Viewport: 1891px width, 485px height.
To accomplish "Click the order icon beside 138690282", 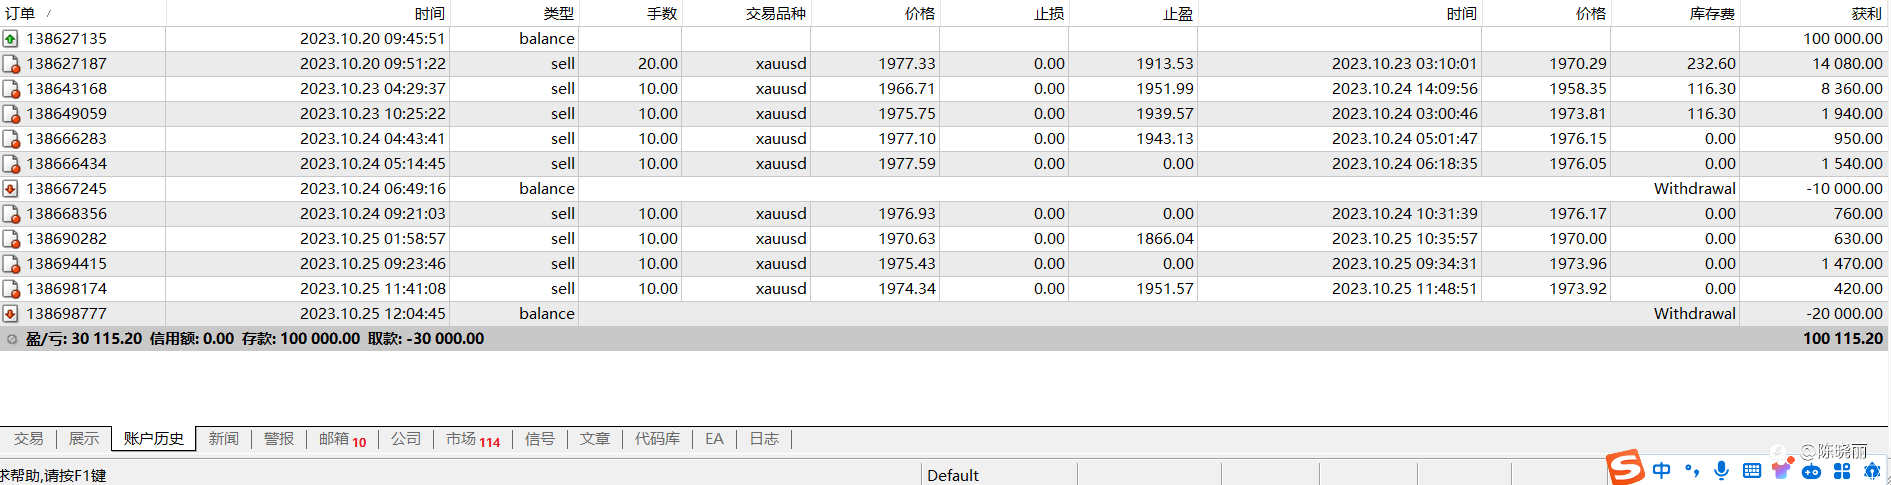I will [x=10, y=239].
